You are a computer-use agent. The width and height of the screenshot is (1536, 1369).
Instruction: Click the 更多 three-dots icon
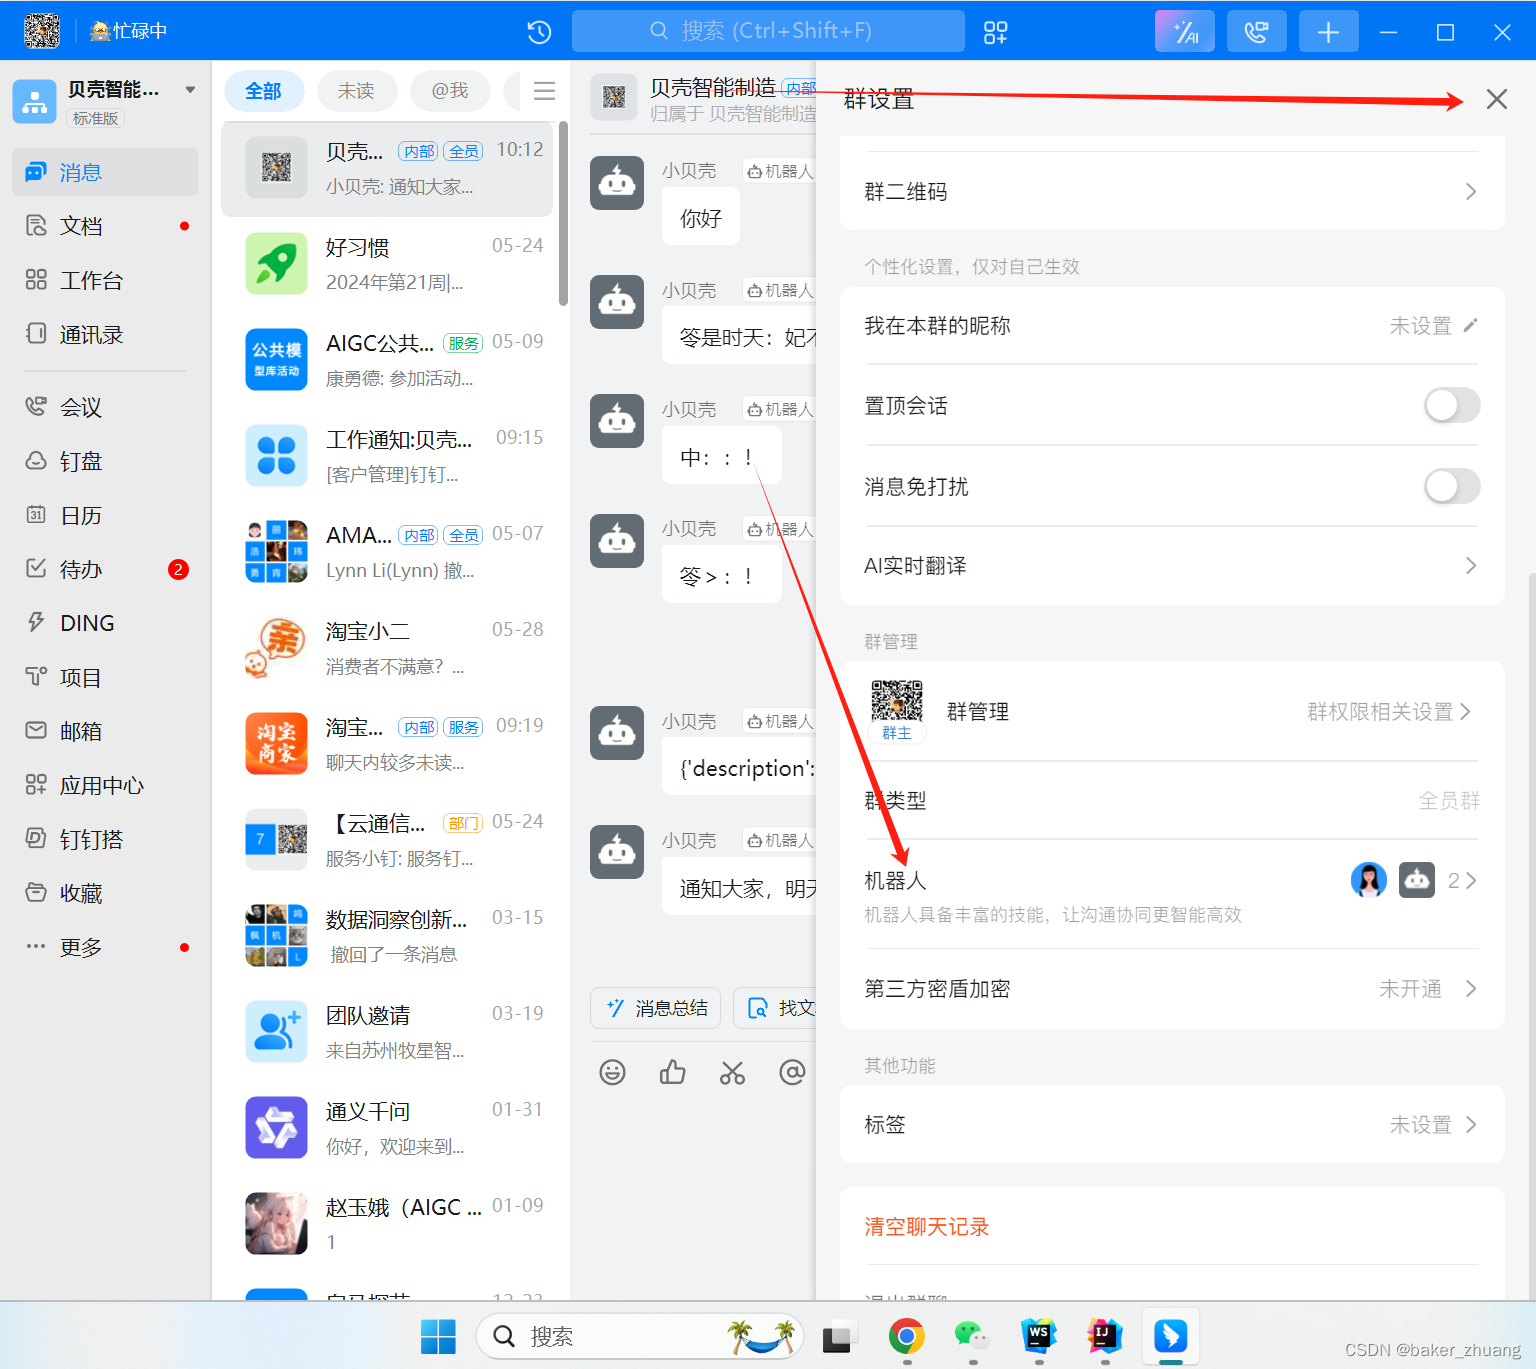click(x=36, y=946)
